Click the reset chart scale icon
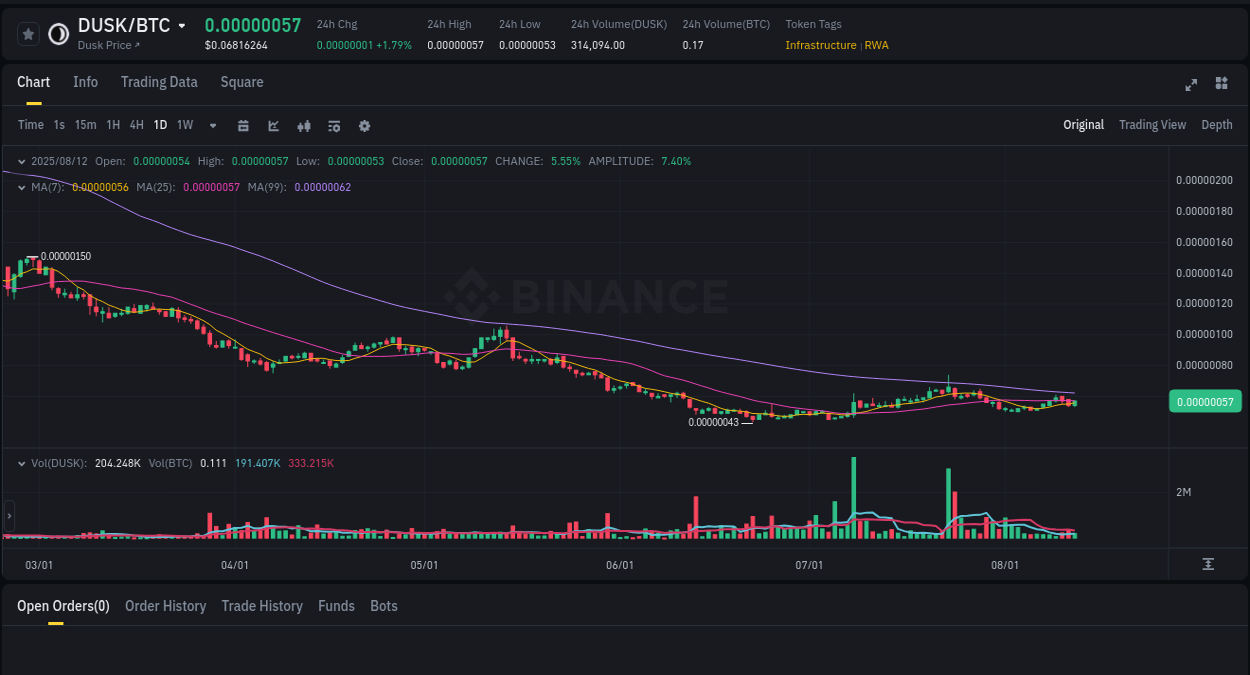 tap(1208, 565)
